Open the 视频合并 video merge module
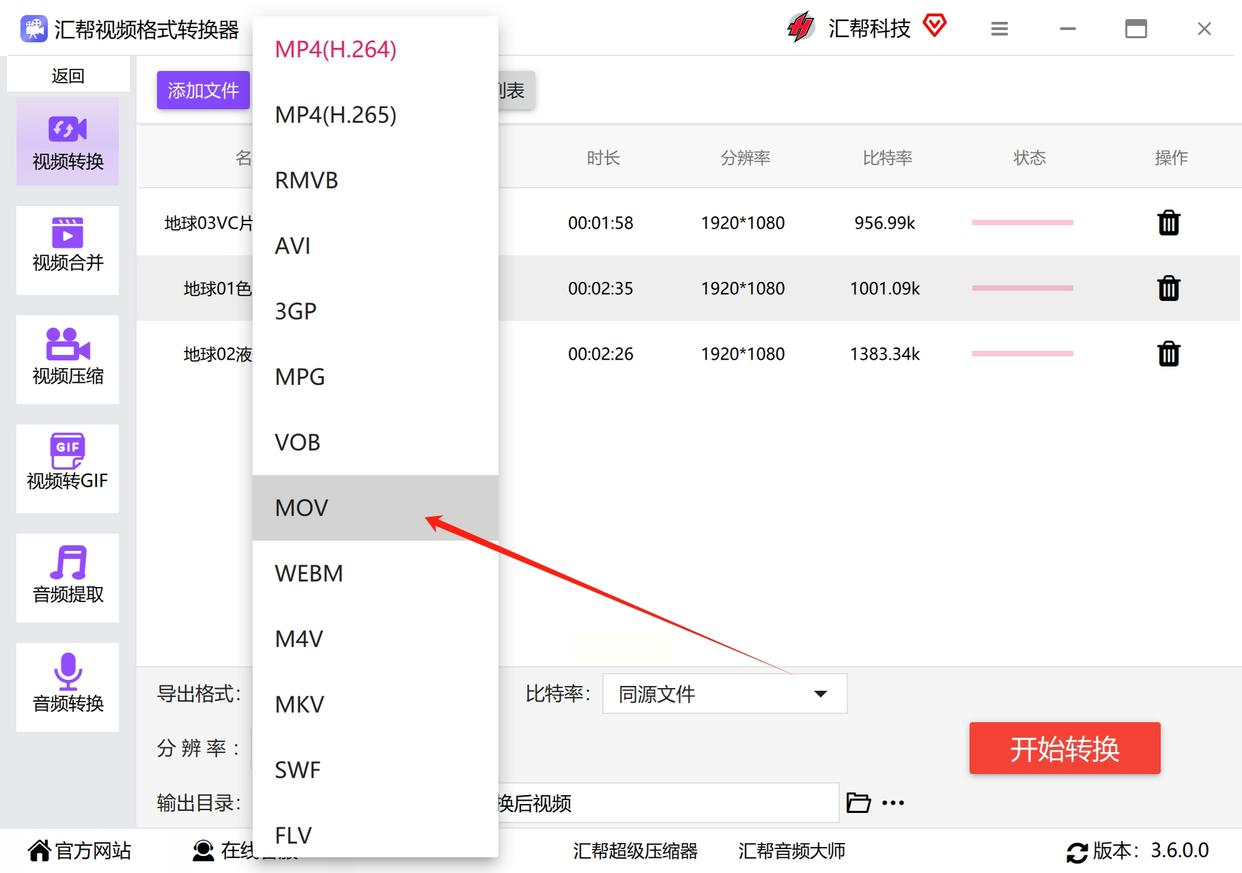This screenshot has width=1242, height=873. [x=68, y=250]
